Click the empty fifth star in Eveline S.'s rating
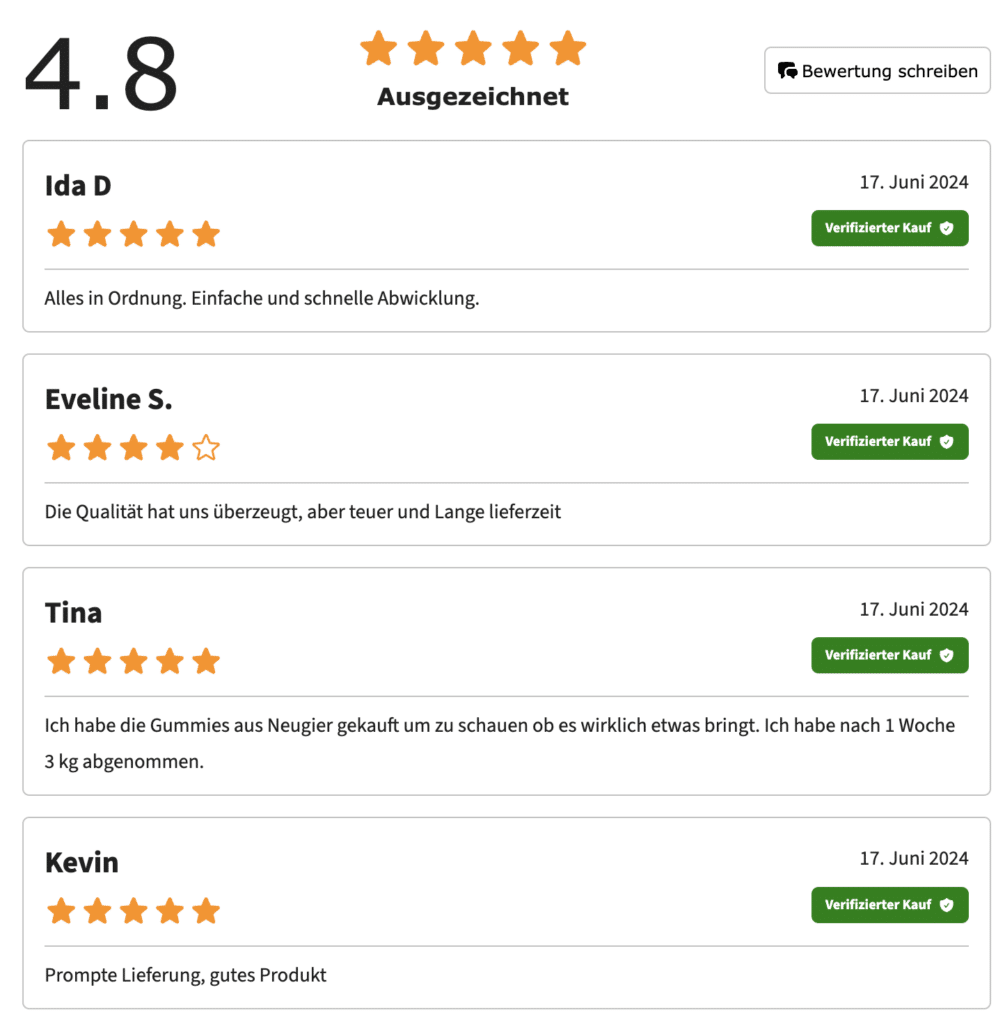The image size is (1005, 1024). pyautogui.click(x=206, y=448)
